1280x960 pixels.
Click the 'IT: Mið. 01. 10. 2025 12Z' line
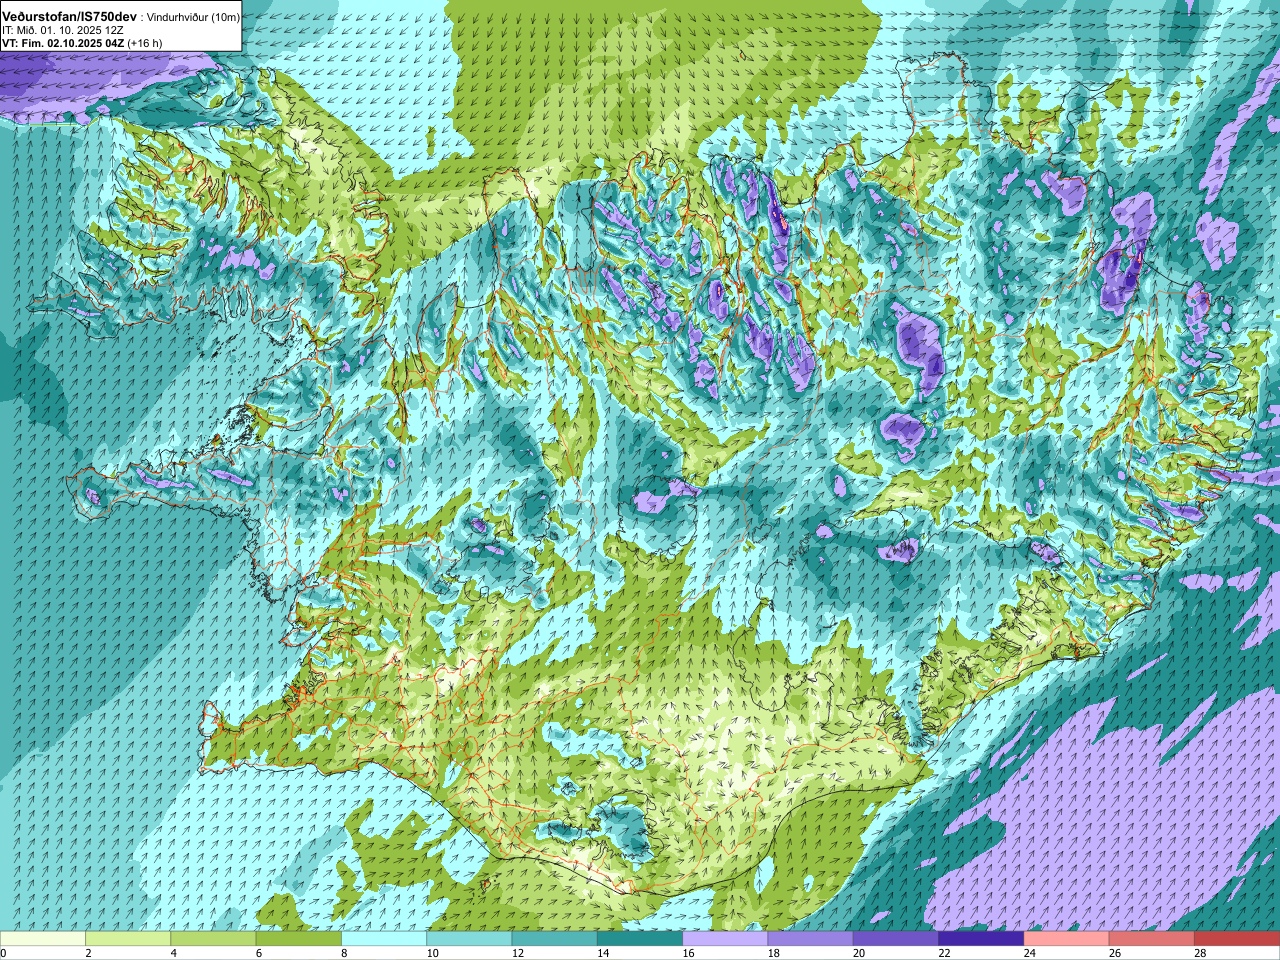click(63, 31)
